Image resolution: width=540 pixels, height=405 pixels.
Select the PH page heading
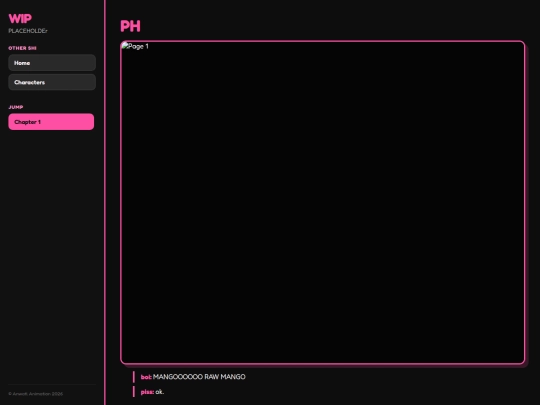[x=130, y=26]
